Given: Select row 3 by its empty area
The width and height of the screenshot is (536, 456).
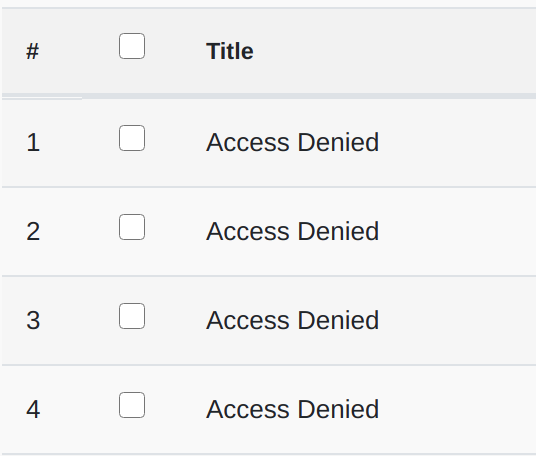Looking at the screenshot, I should pos(458,321).
